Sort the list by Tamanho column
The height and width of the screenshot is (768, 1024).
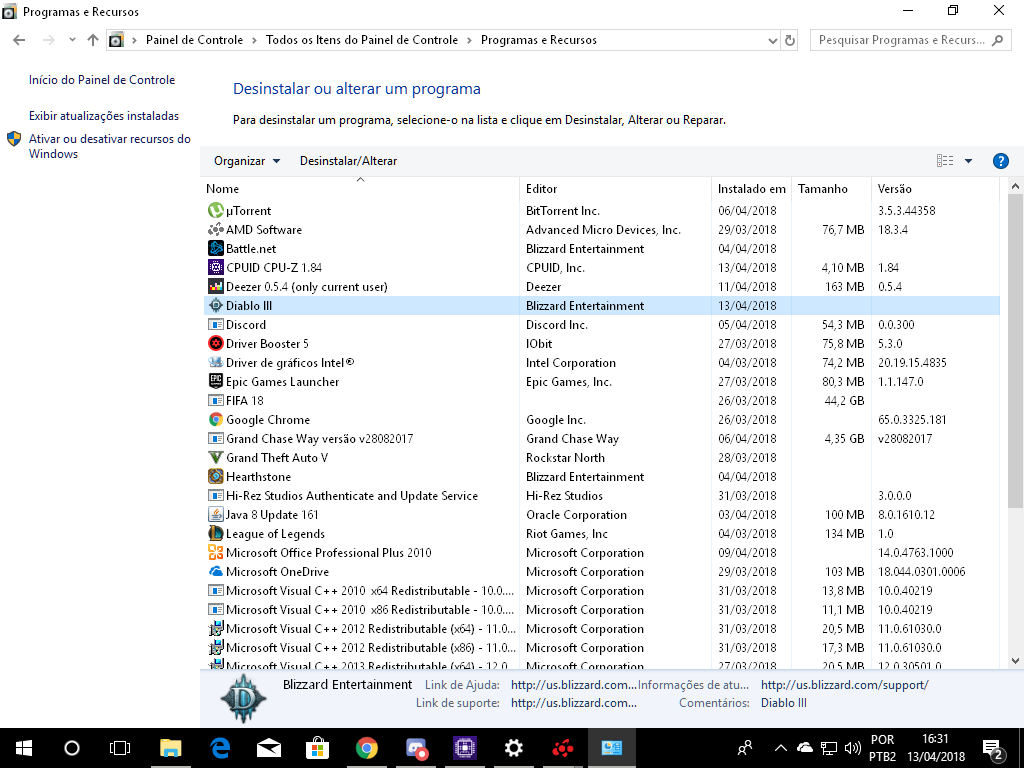(831, 188)
